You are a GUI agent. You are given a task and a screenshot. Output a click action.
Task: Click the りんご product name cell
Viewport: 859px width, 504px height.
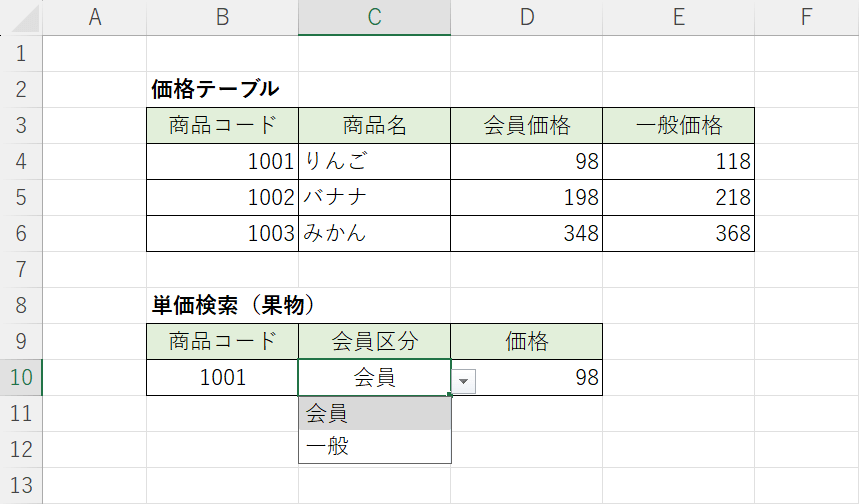[374, 161]
